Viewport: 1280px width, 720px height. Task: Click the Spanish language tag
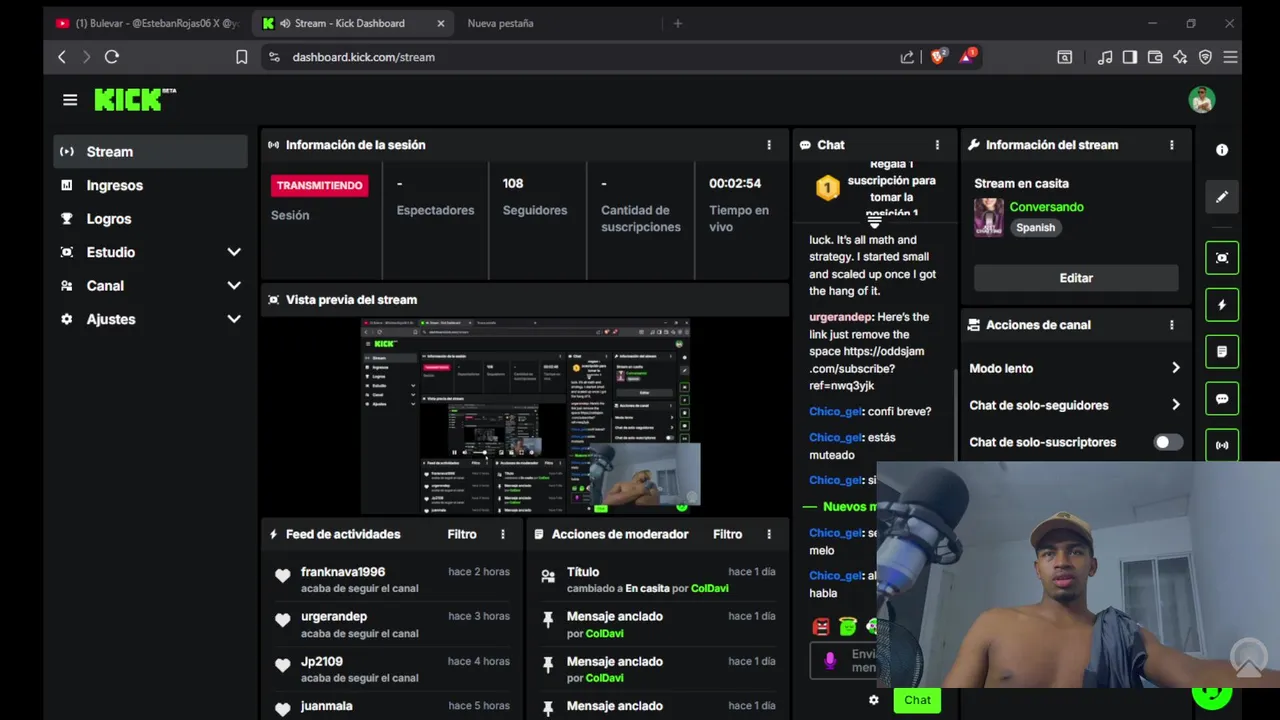(x=1035, y=228)
